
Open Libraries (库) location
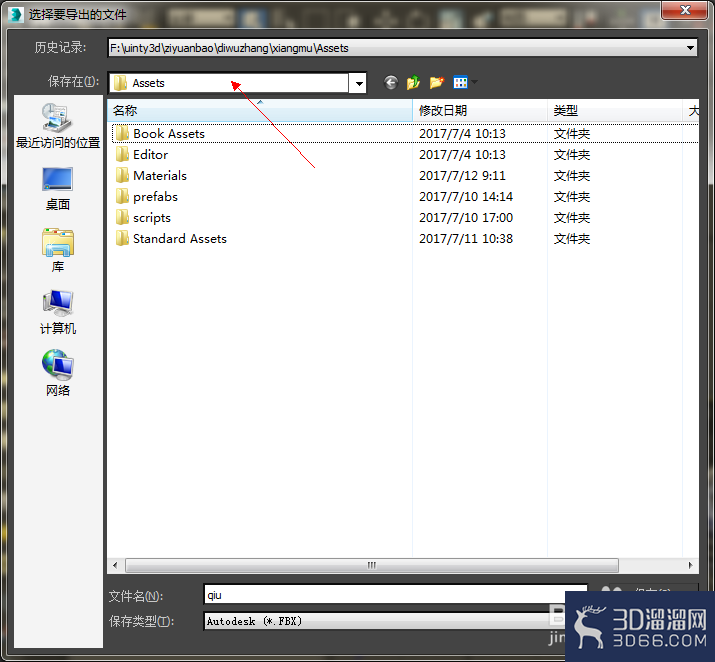(58, 250)
